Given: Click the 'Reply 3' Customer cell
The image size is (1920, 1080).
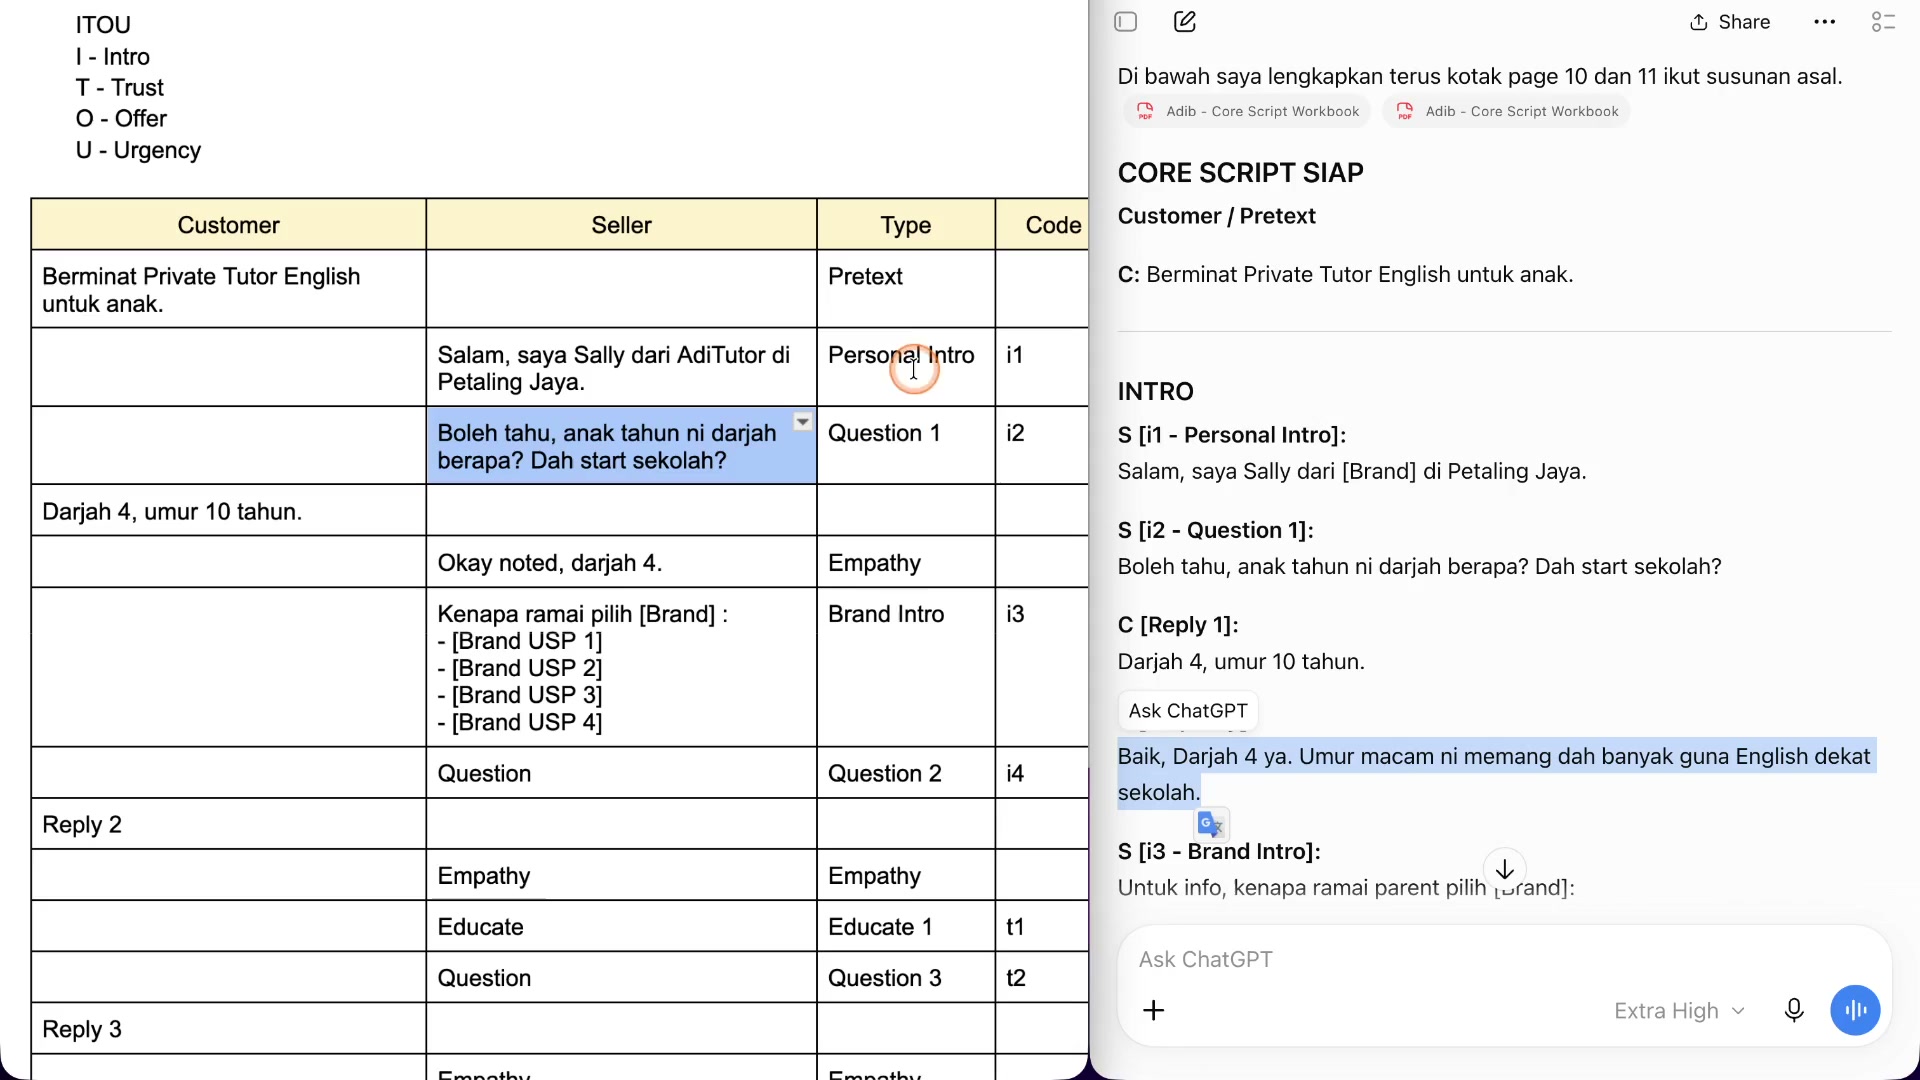Looking at the screenshot, I should (x=229, y=1029).
